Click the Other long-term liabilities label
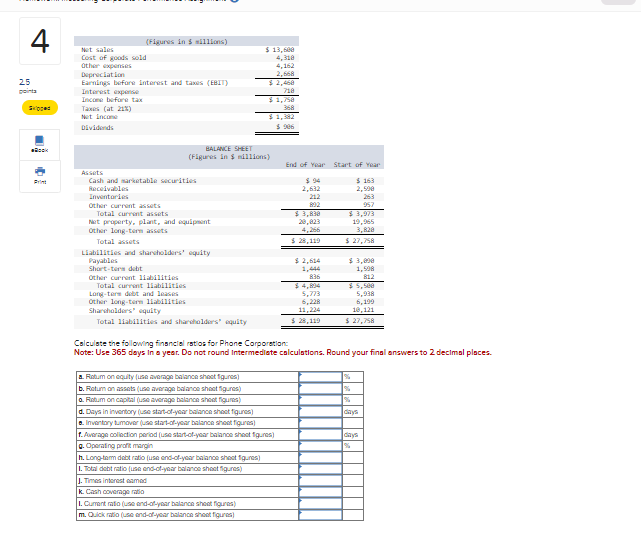641x540 pixels. pos(137,301)
